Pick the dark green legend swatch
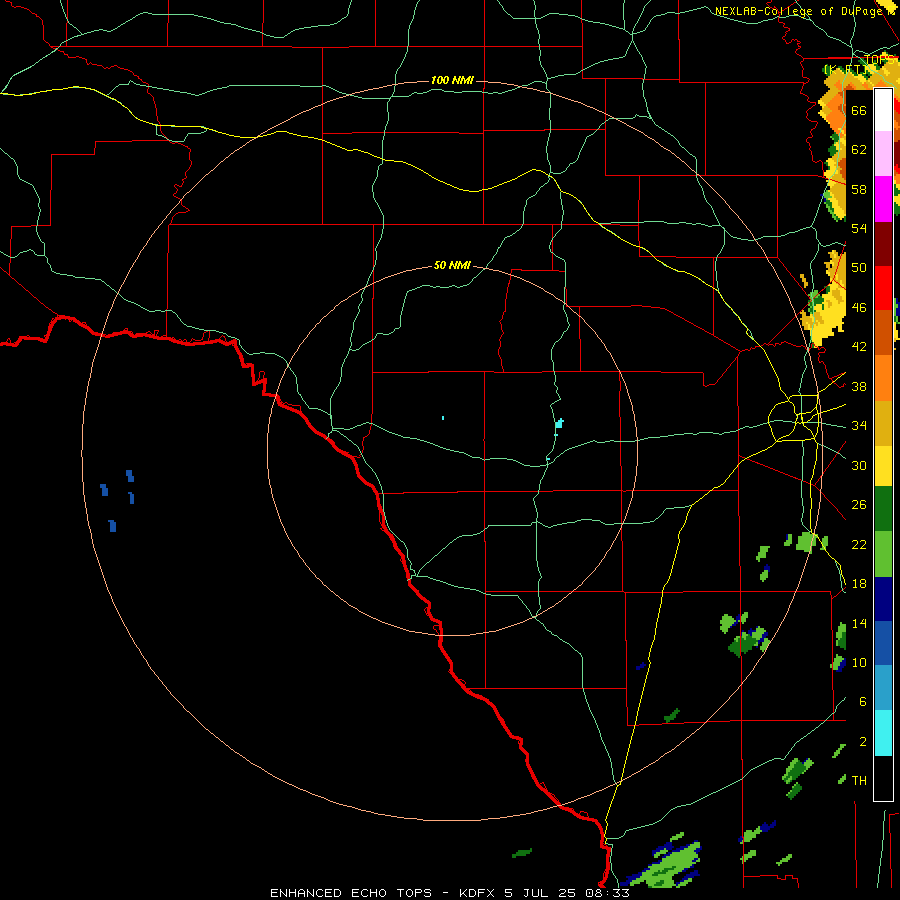 (x=883, y=509)
